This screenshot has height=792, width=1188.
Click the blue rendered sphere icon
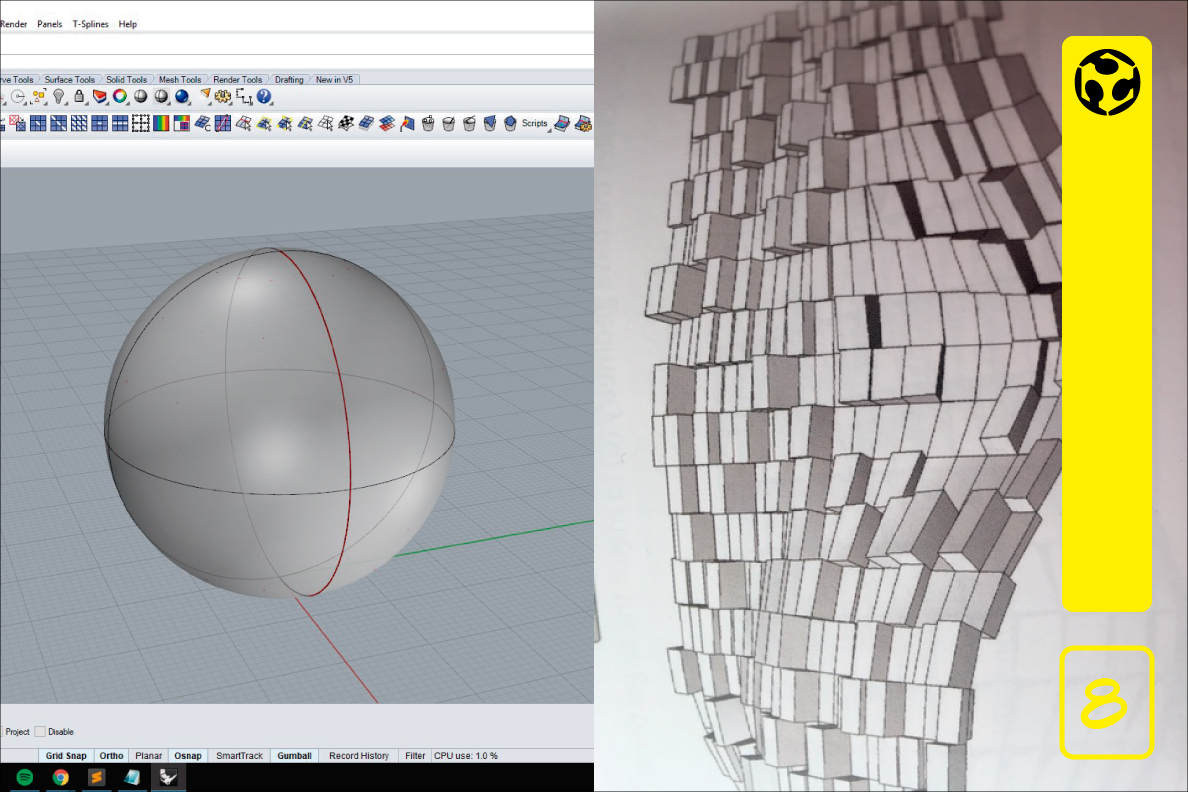pyautogui.click(x=182, y=97)
